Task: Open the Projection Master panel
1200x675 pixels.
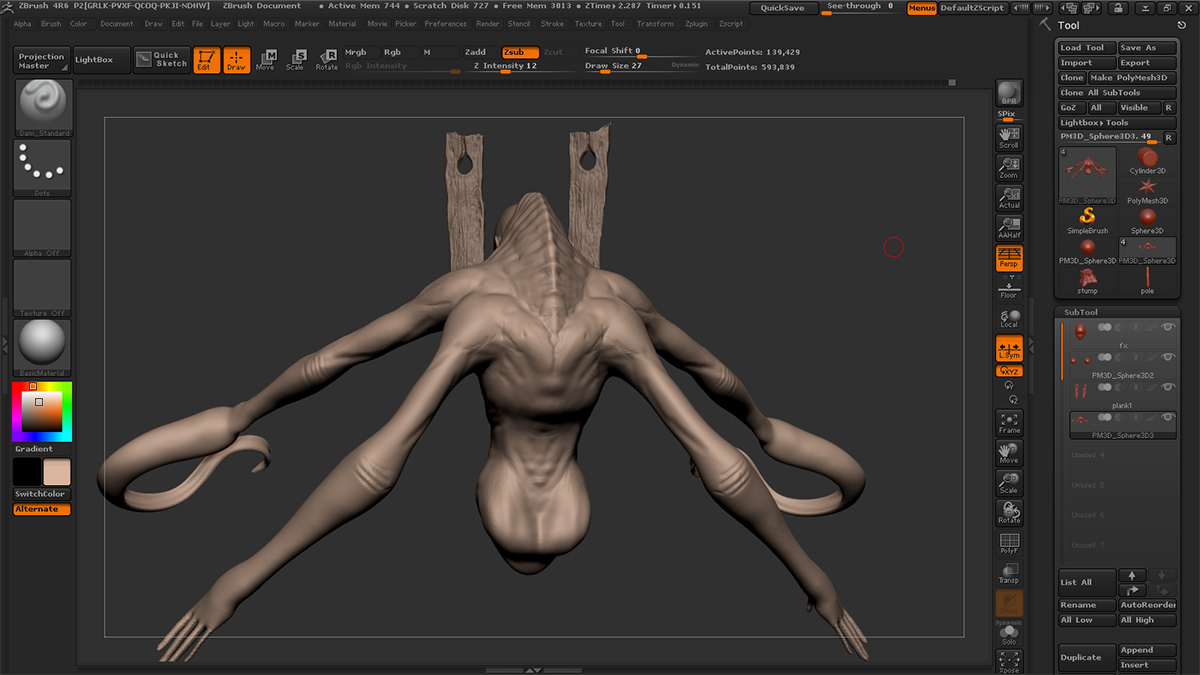Action: pos(41,60)
